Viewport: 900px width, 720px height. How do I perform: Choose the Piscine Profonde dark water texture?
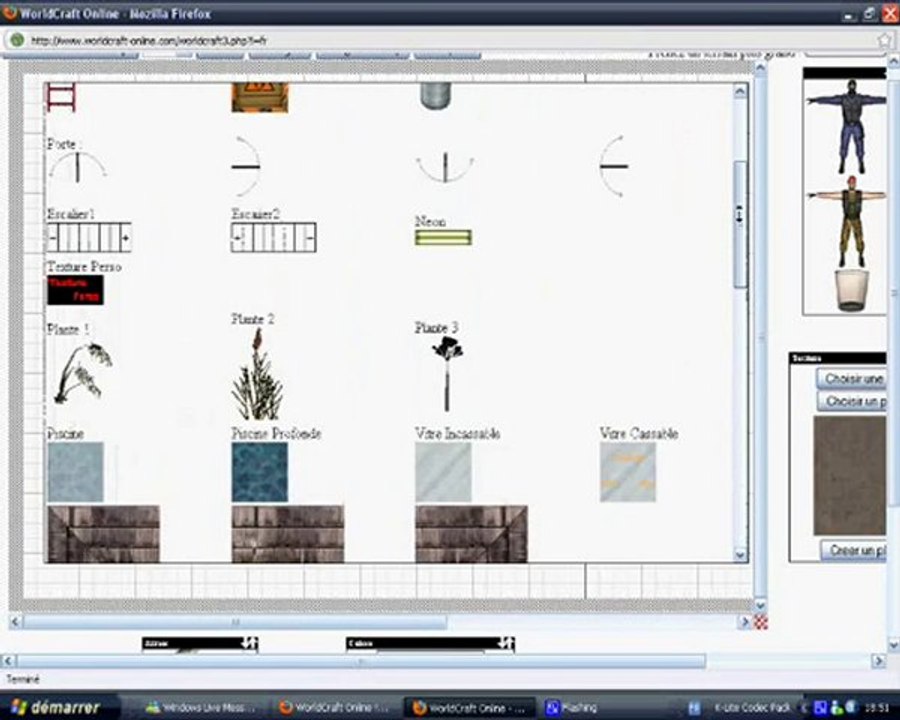pyautogui.click(x=259, y=472)
